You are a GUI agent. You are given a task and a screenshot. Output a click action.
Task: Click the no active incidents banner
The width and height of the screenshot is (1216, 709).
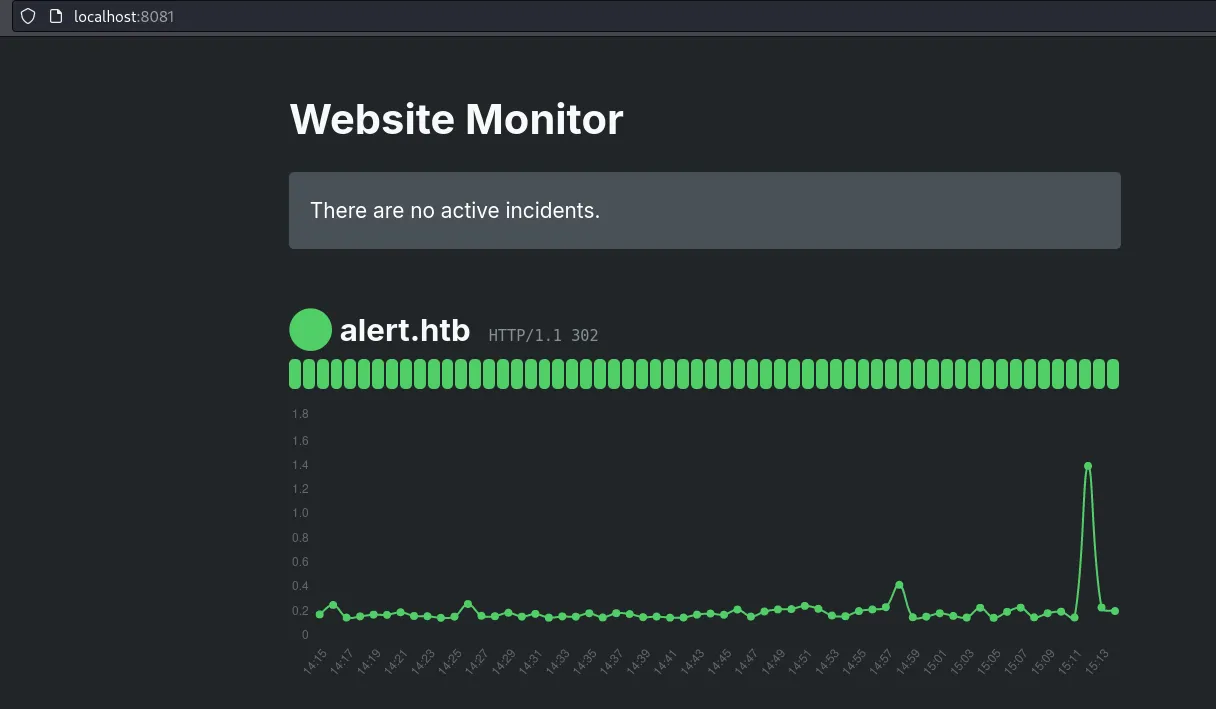coord(704,210)
